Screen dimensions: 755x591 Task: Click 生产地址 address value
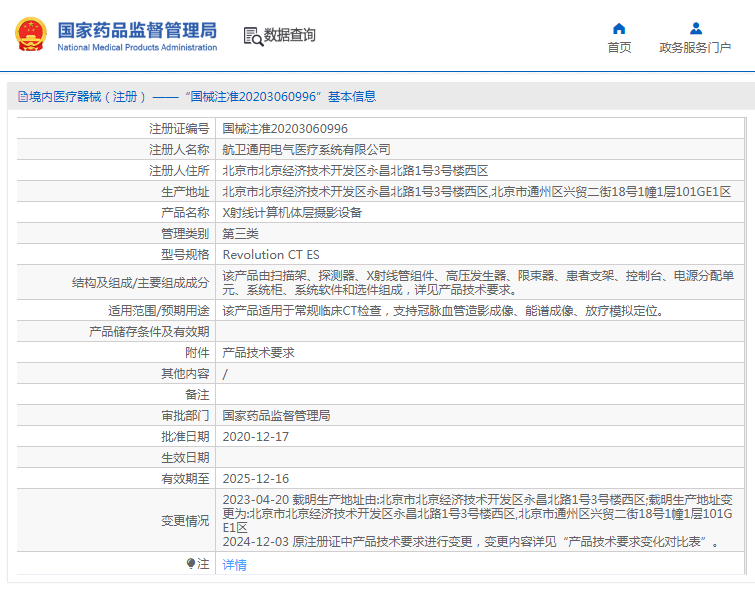(477, 192)
